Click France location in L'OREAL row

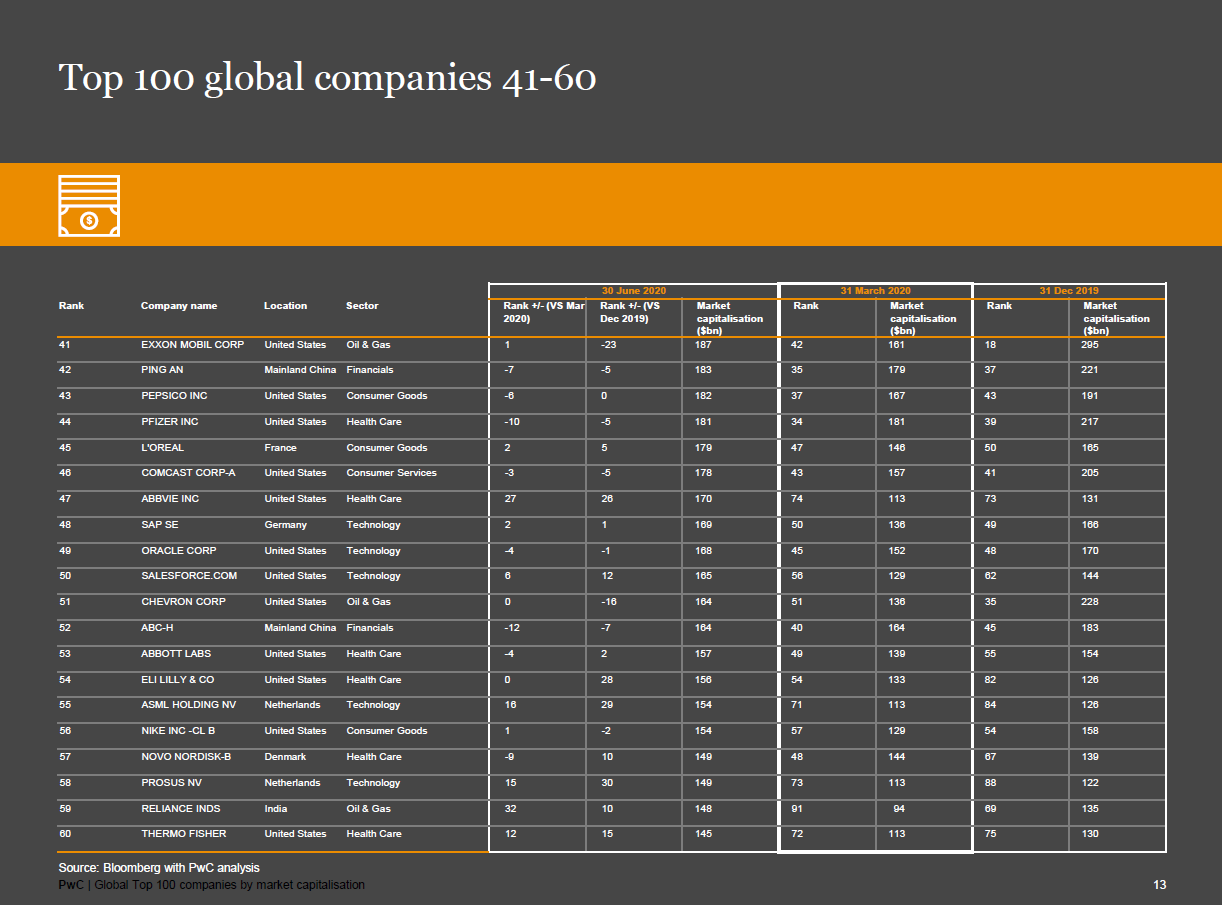[281, 448]
